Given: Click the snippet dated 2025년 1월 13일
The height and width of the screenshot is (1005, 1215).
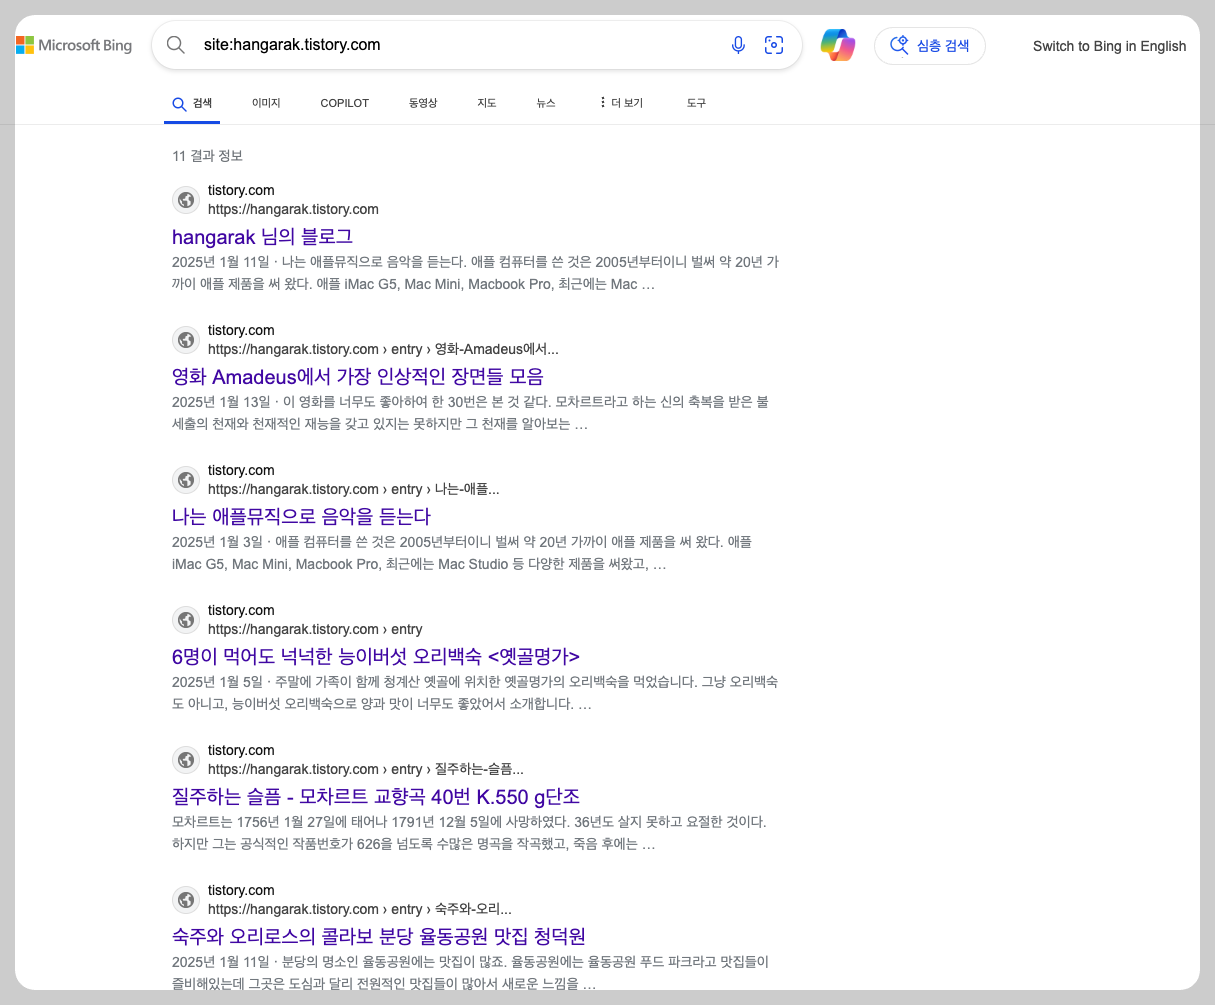Looking at the screenshot, I should [x=470, y=413].
